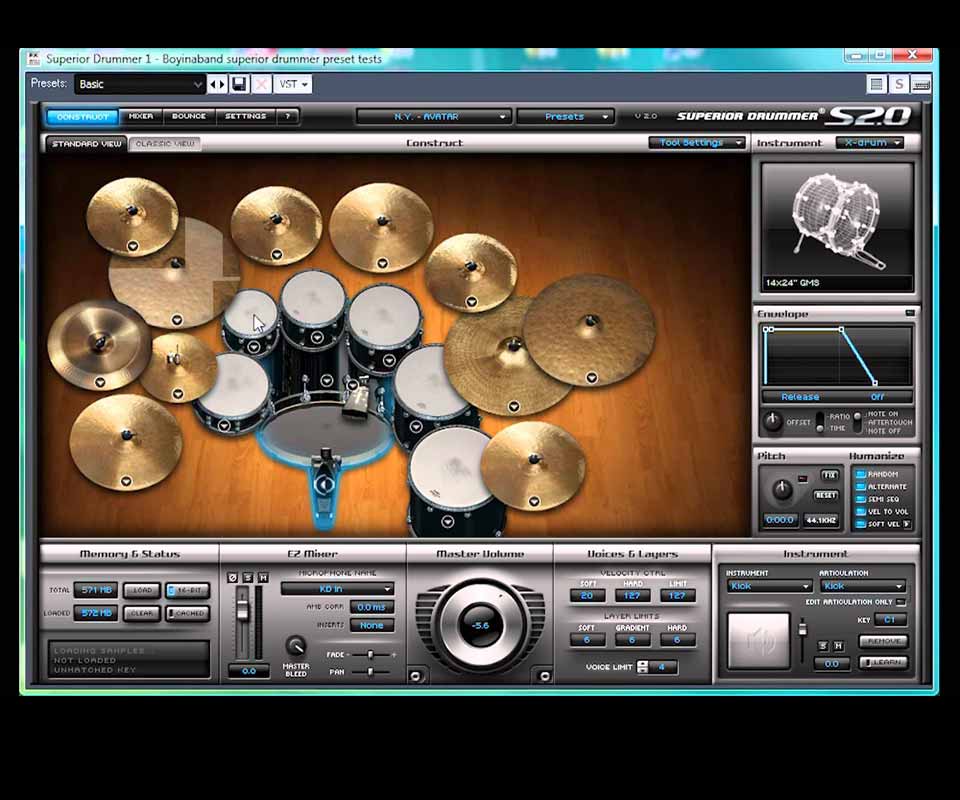This screenshot has height=800, width=960.
Task: Mute the EZ Mixer channel with M
Action: tap(263, 577)
